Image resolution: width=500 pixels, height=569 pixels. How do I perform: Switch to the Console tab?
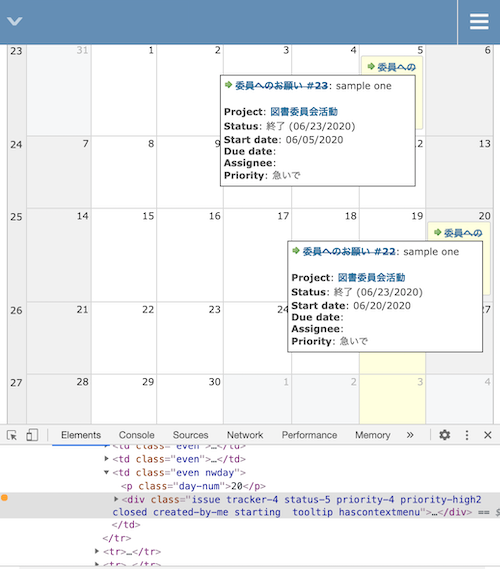point(136,435)
